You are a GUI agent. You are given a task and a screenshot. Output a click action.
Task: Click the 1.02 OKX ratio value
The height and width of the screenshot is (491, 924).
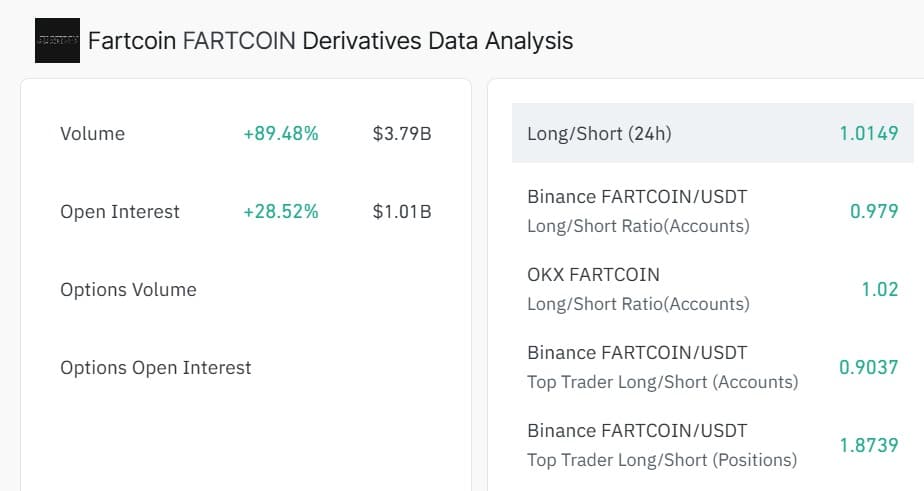pos(879,289)
